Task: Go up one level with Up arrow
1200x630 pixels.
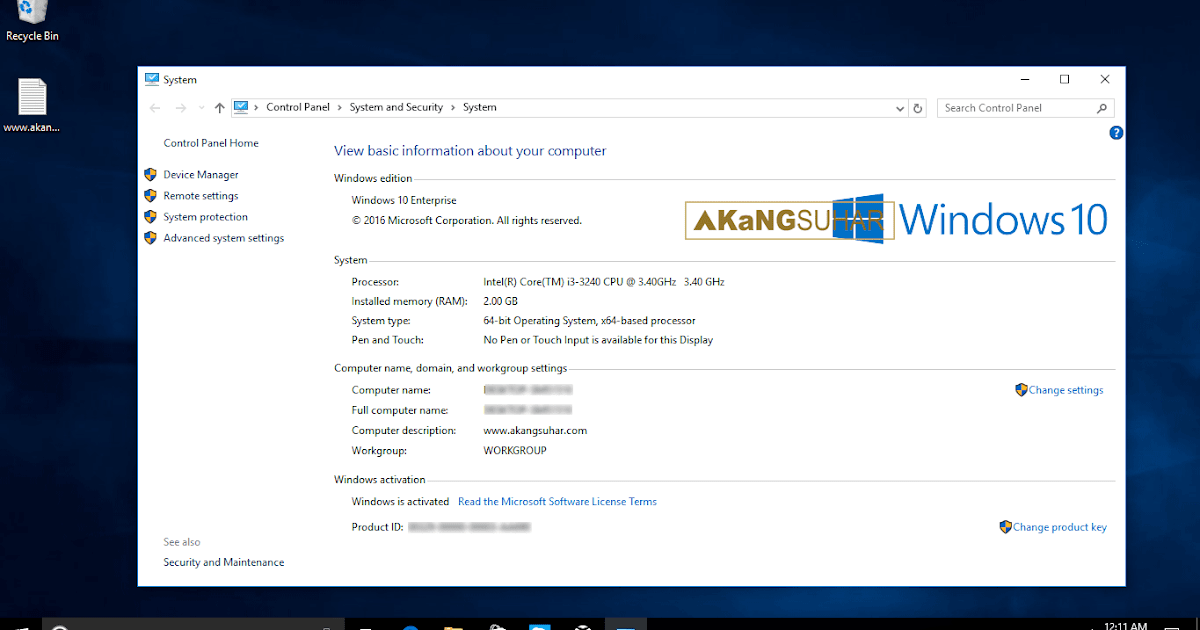Action: pyautogui.click(x=220, y=108)
